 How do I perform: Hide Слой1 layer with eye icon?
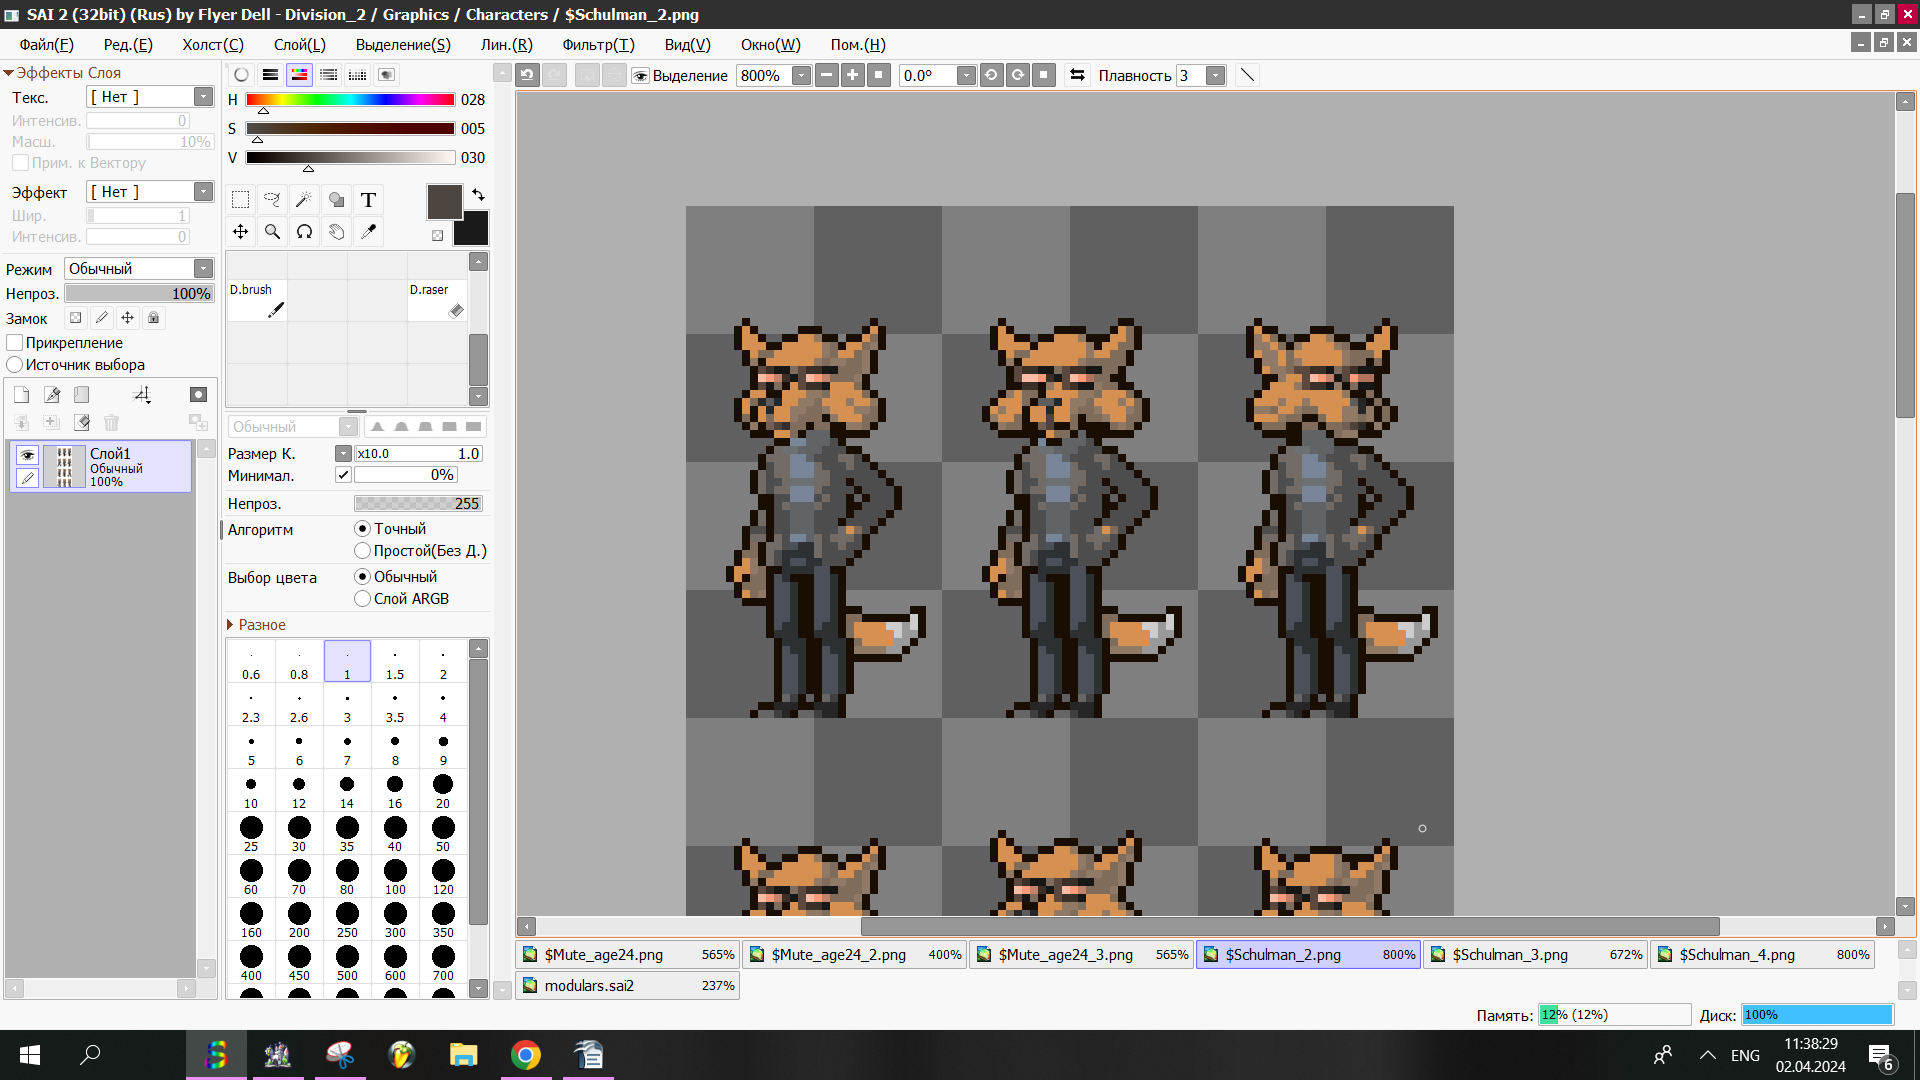coord(27,455)
